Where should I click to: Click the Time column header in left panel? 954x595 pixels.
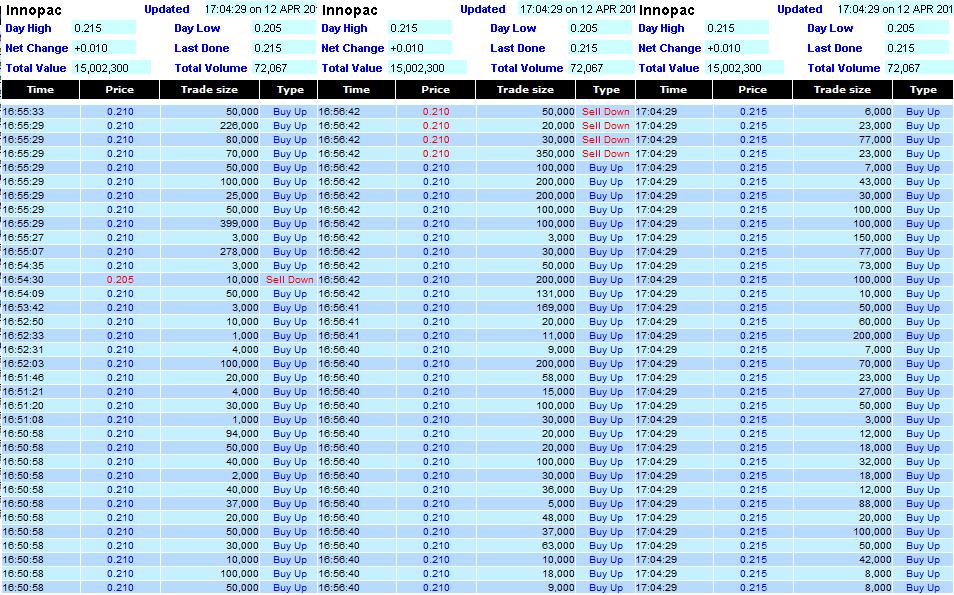[40, 90]
